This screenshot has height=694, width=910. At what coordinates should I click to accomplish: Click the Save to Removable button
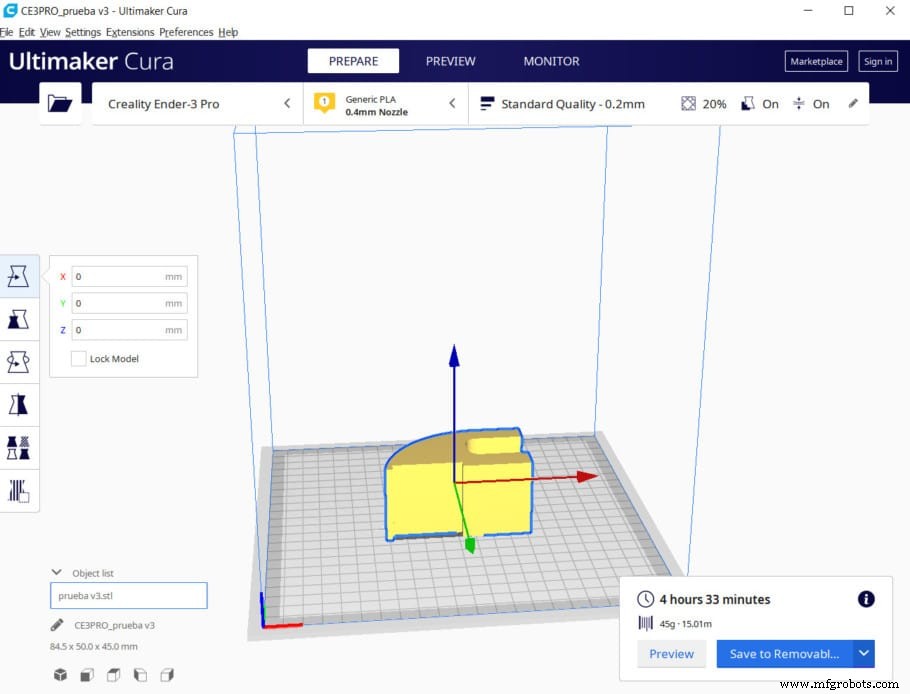click(785, 653)
